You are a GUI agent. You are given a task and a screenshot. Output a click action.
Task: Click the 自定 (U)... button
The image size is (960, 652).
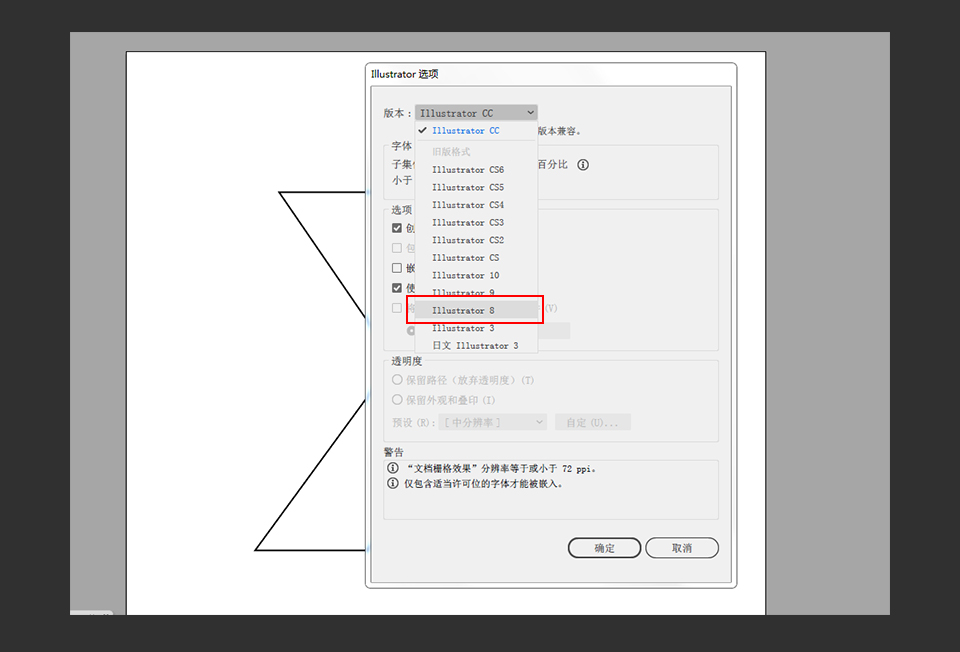tap(593, 422)
